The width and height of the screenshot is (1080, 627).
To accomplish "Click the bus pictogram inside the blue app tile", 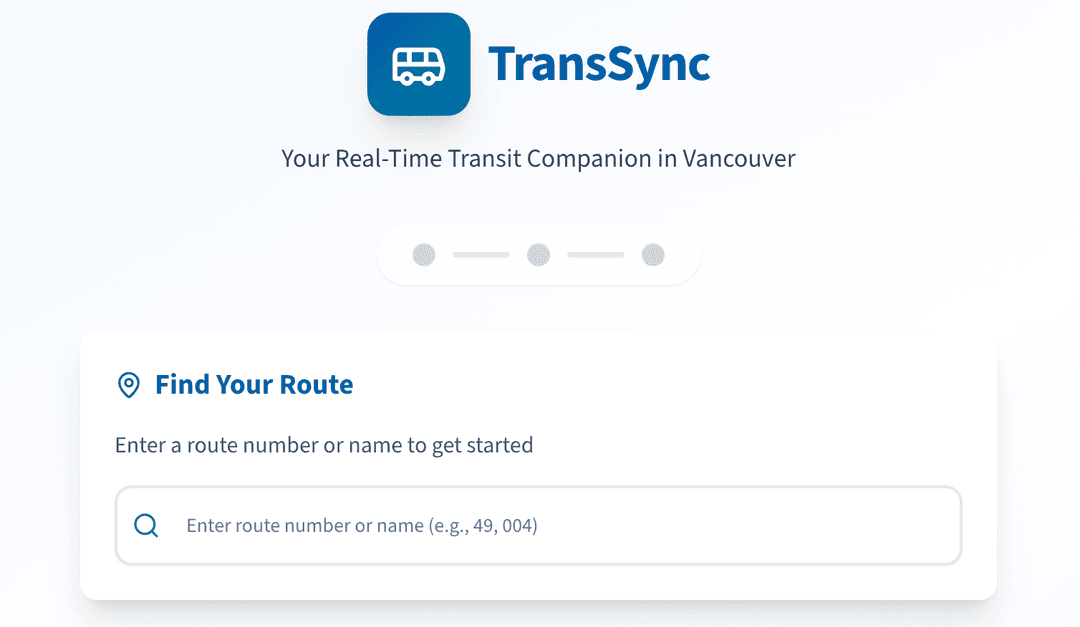I will (x=418, y=63).
